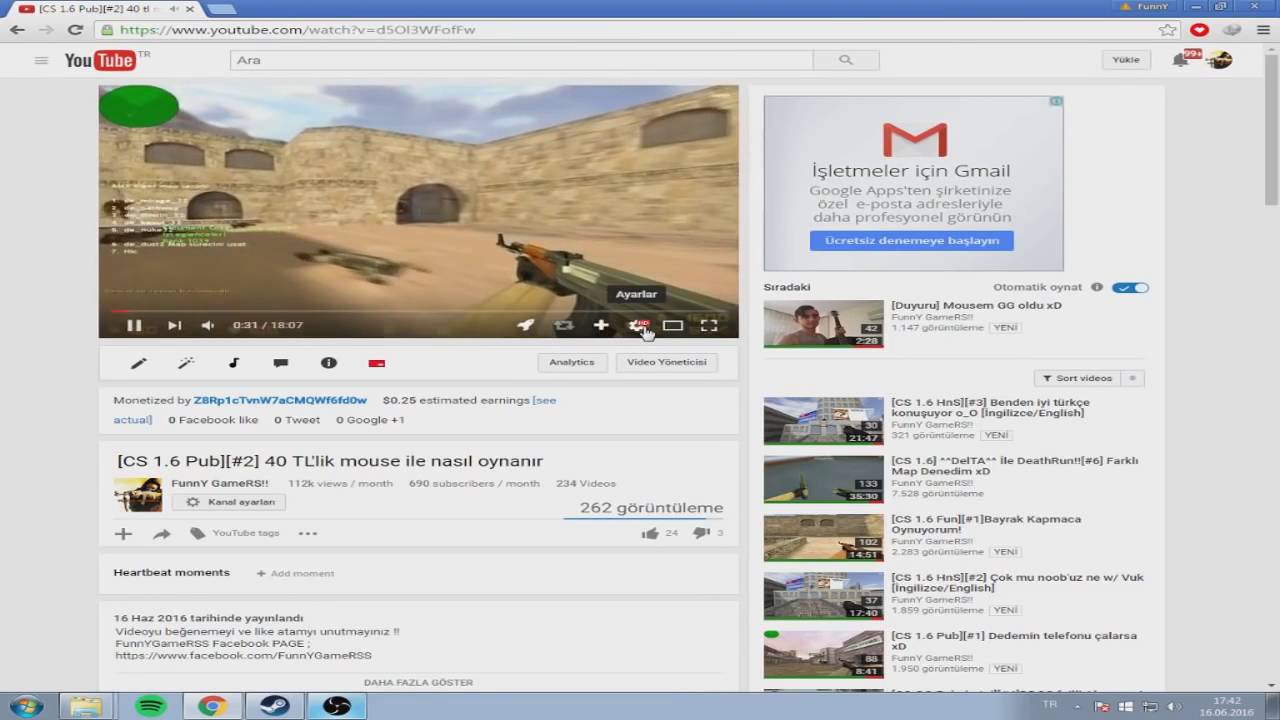Viewport: 1280px width, 720px height.
Task: Click the autoplay info icon
Action: (x=1097, y=287)
